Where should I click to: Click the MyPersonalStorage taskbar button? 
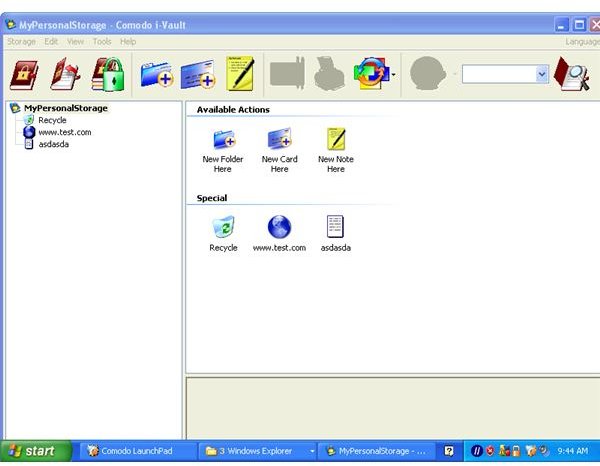coord(377,451)
